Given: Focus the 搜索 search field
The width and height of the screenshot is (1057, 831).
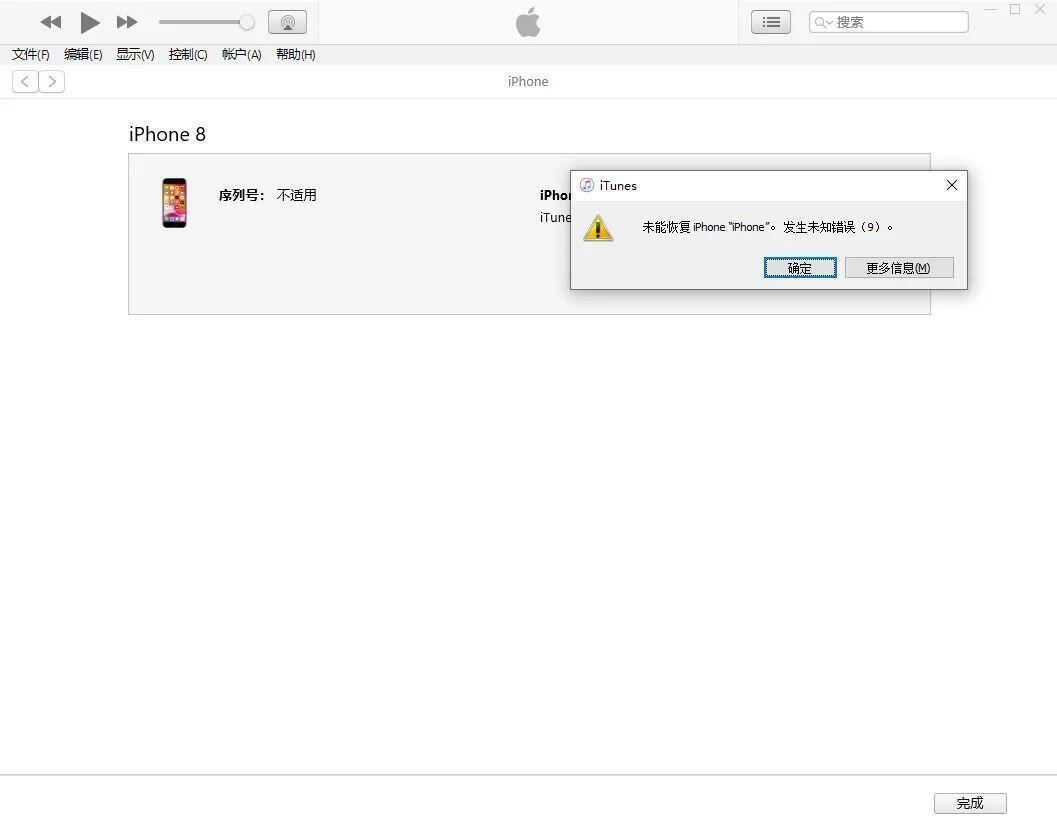Looking at the screenshot, I should 888,22.
